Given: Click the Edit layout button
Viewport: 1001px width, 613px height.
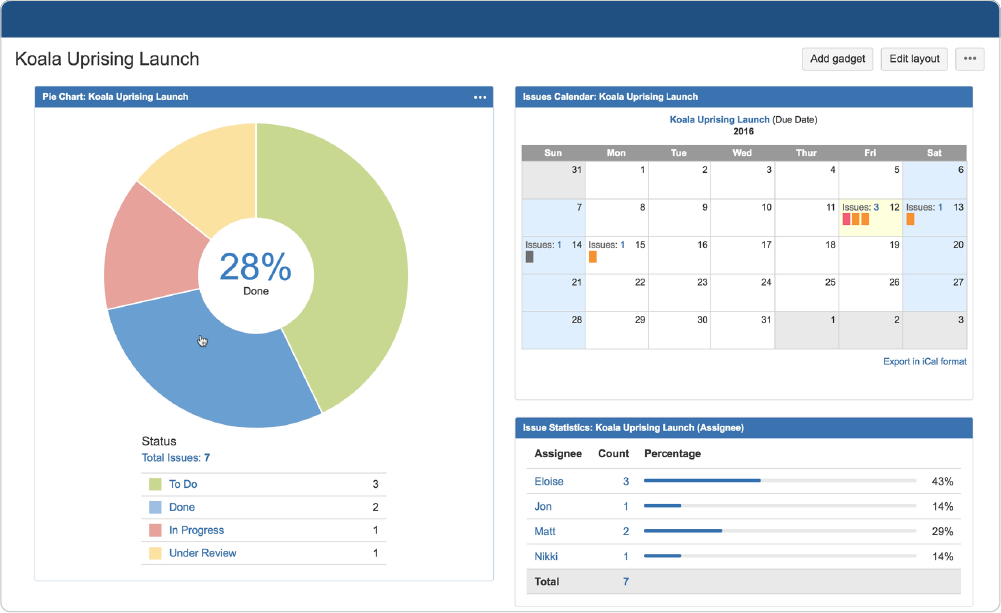Looking at the screenshot, I should click(913, 59).
